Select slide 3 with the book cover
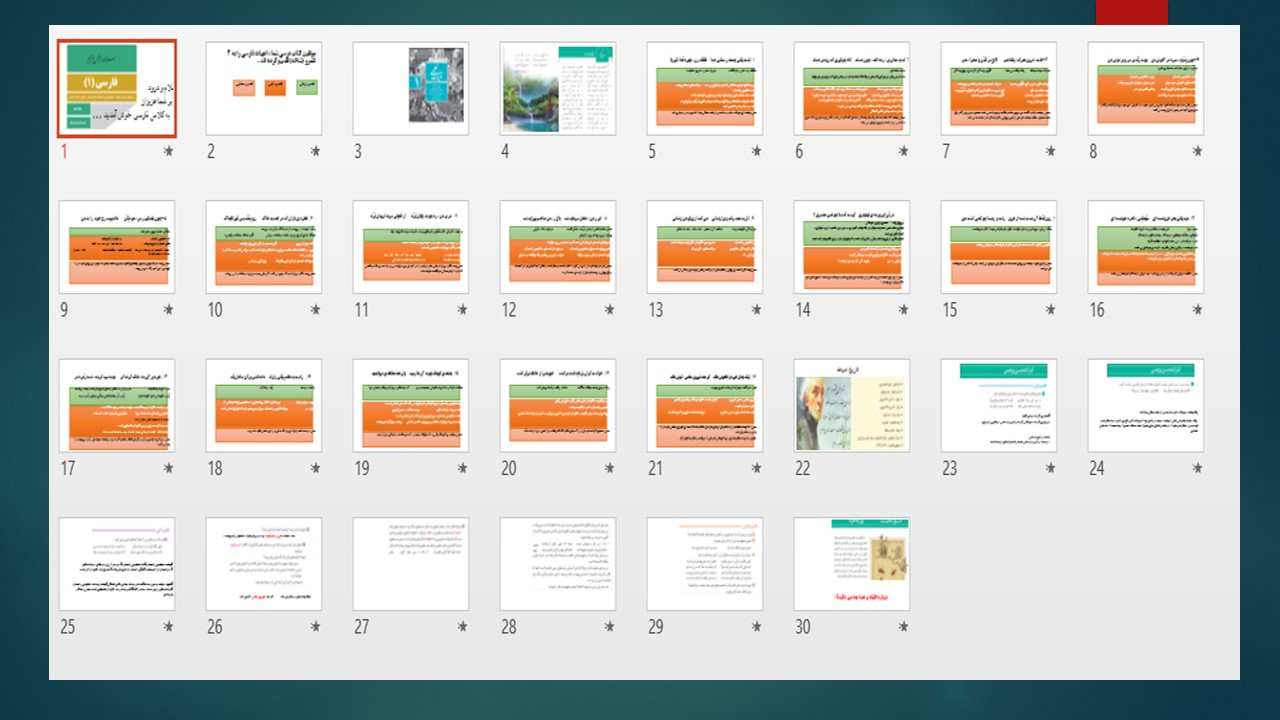This screenshot has width=1280, height=720. [411, 88]
